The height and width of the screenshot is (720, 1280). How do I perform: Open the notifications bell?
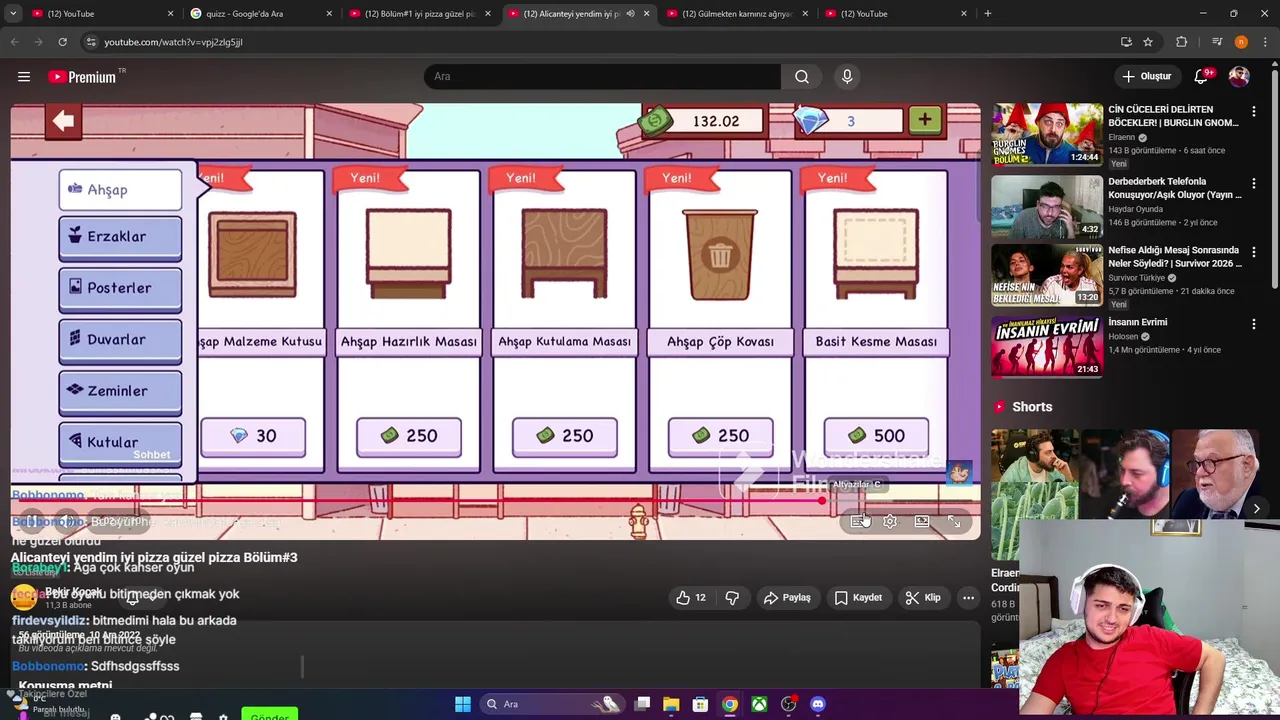[1201, 77]
